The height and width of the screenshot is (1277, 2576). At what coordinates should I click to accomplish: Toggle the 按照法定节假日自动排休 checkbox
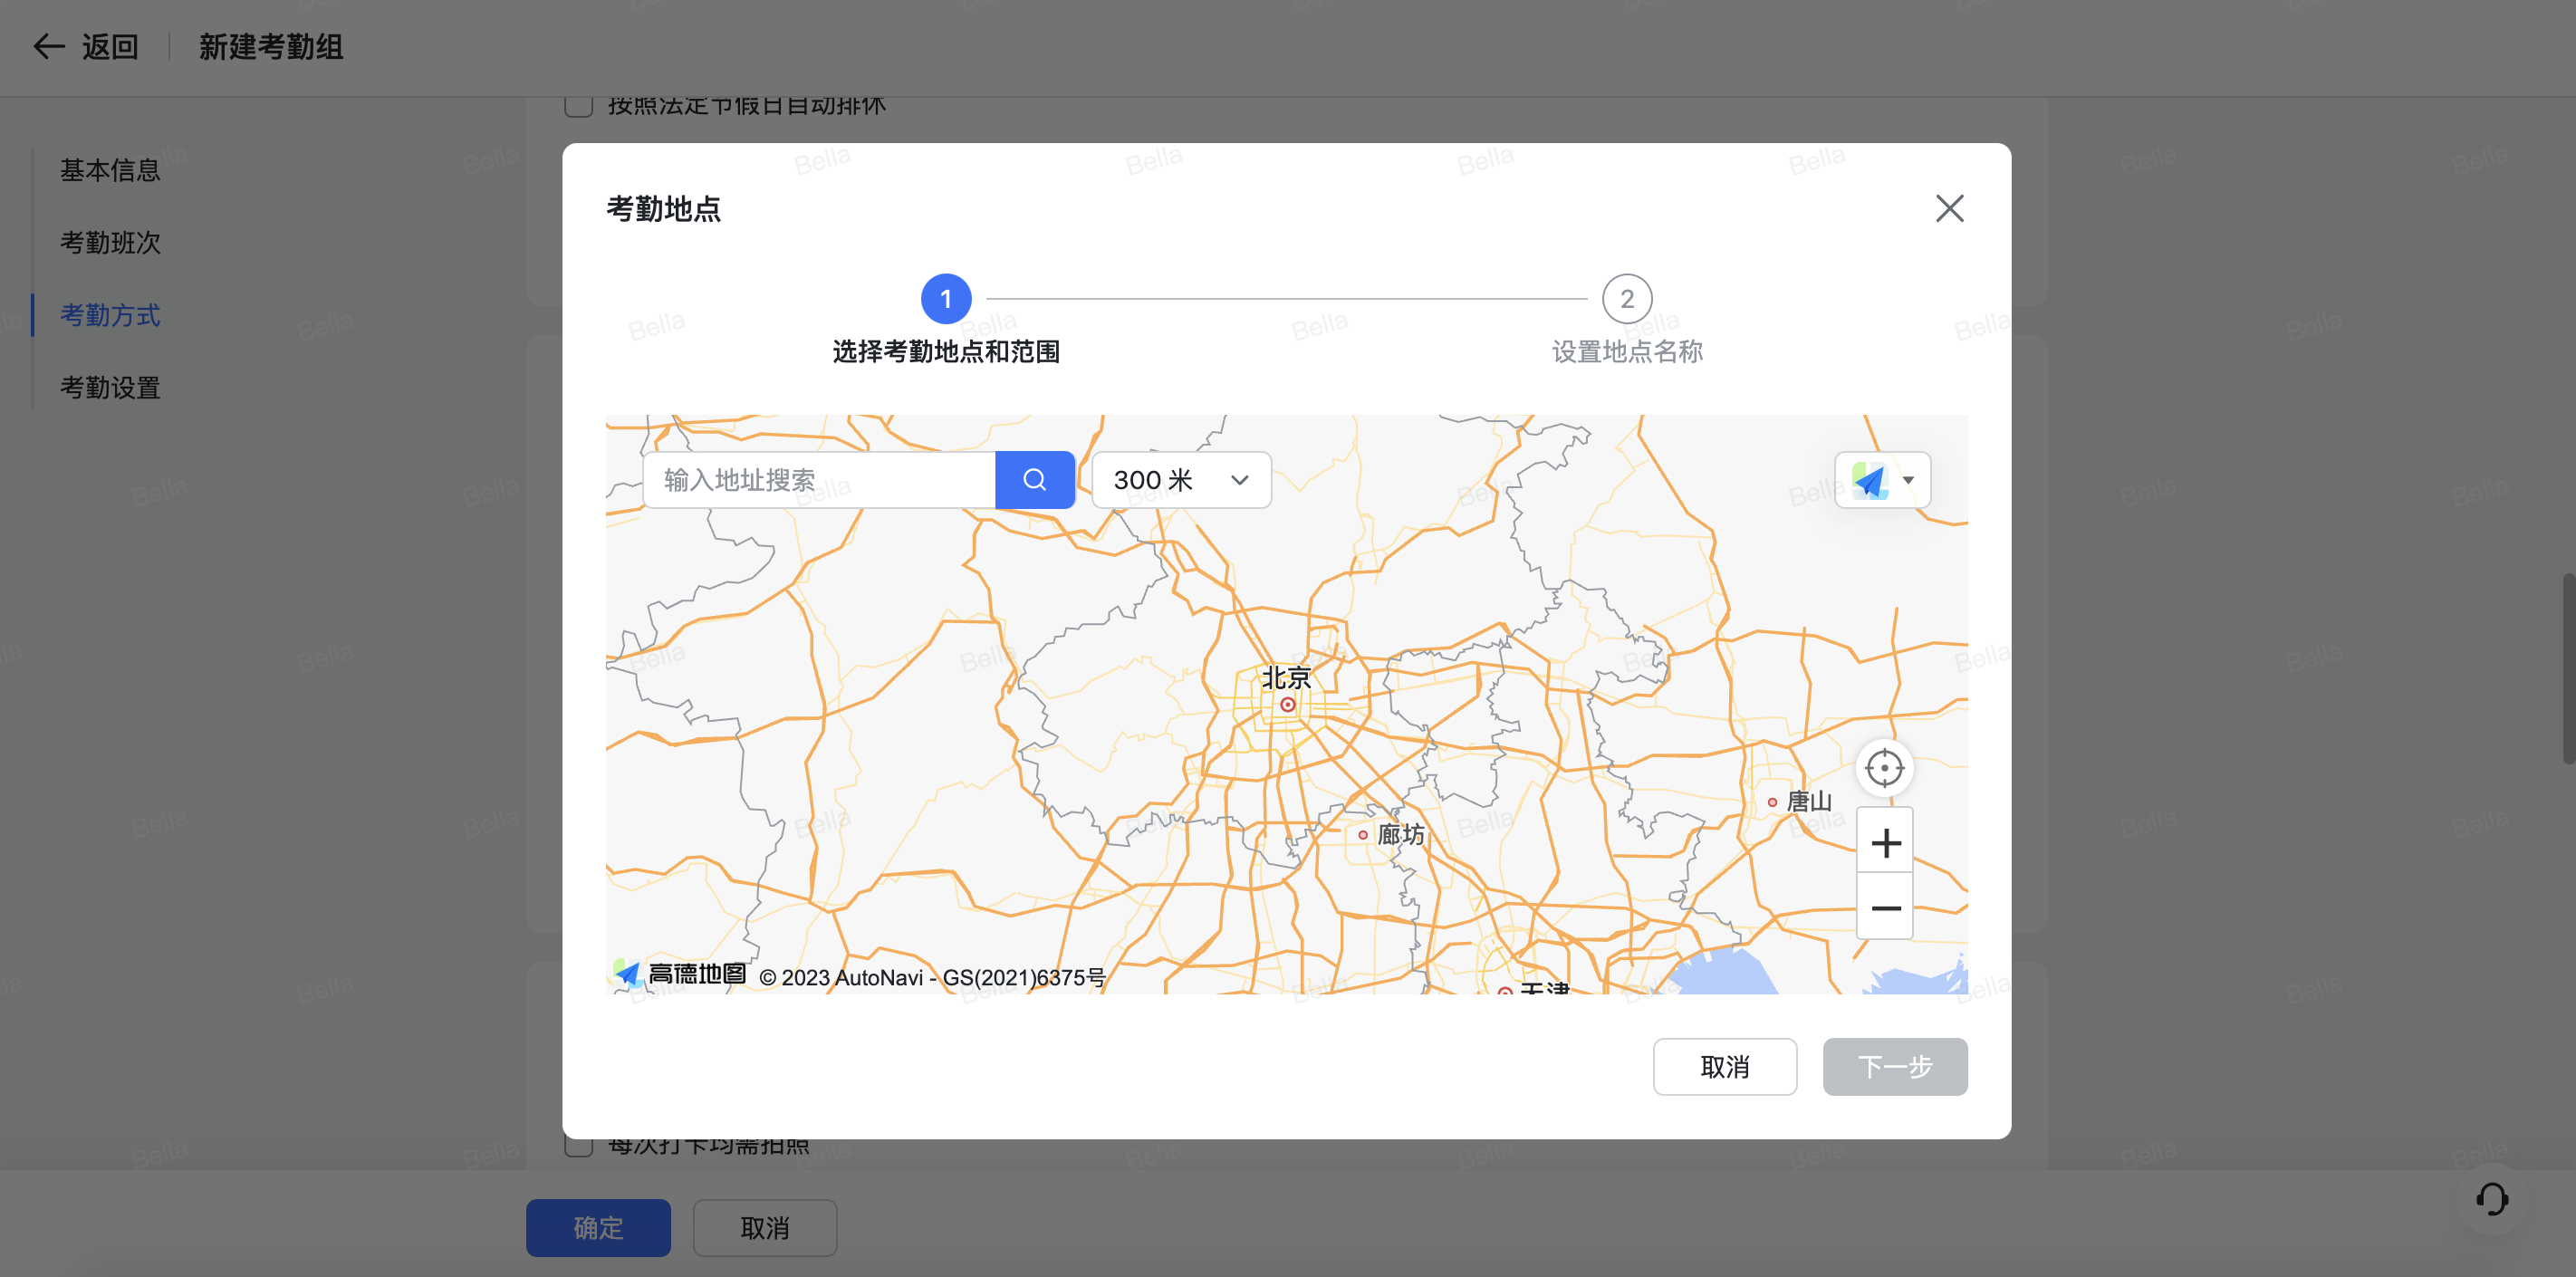[578, 104]
